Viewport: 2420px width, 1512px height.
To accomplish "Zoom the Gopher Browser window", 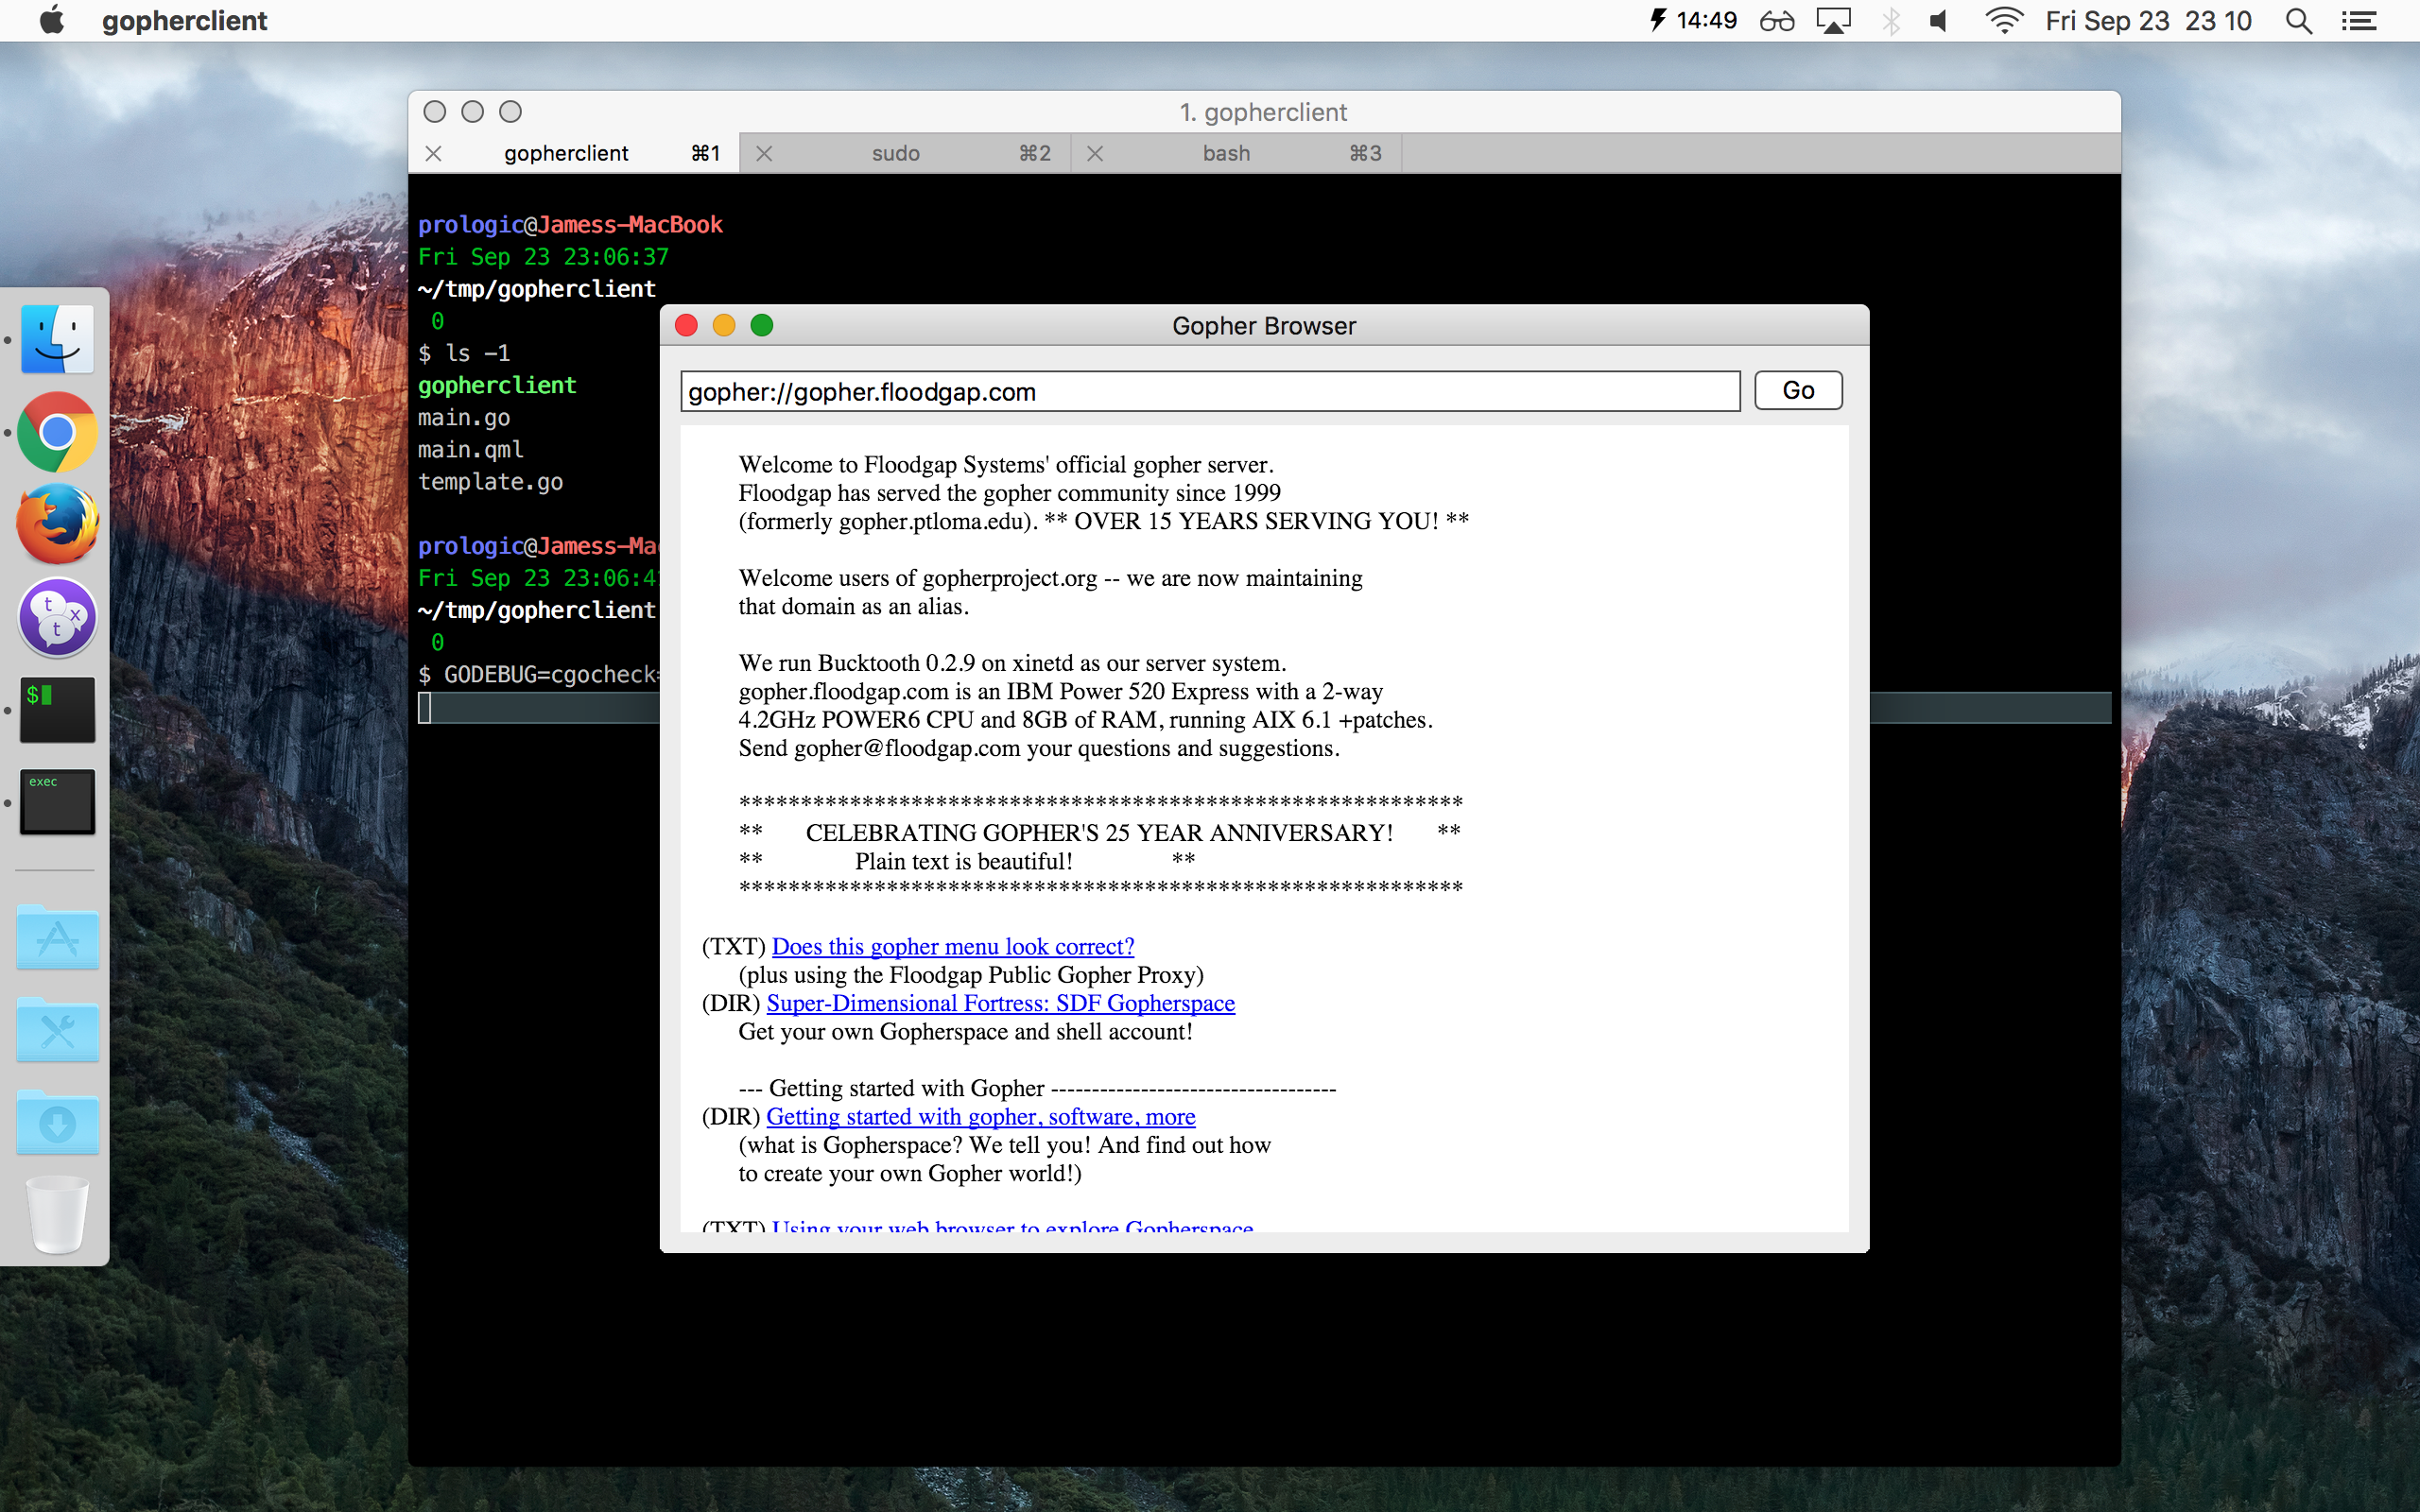I will click(762, 325).
